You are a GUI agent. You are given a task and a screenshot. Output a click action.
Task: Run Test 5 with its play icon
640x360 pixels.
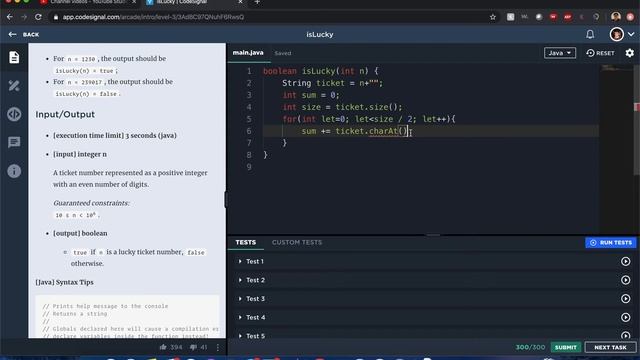point(625,336)
